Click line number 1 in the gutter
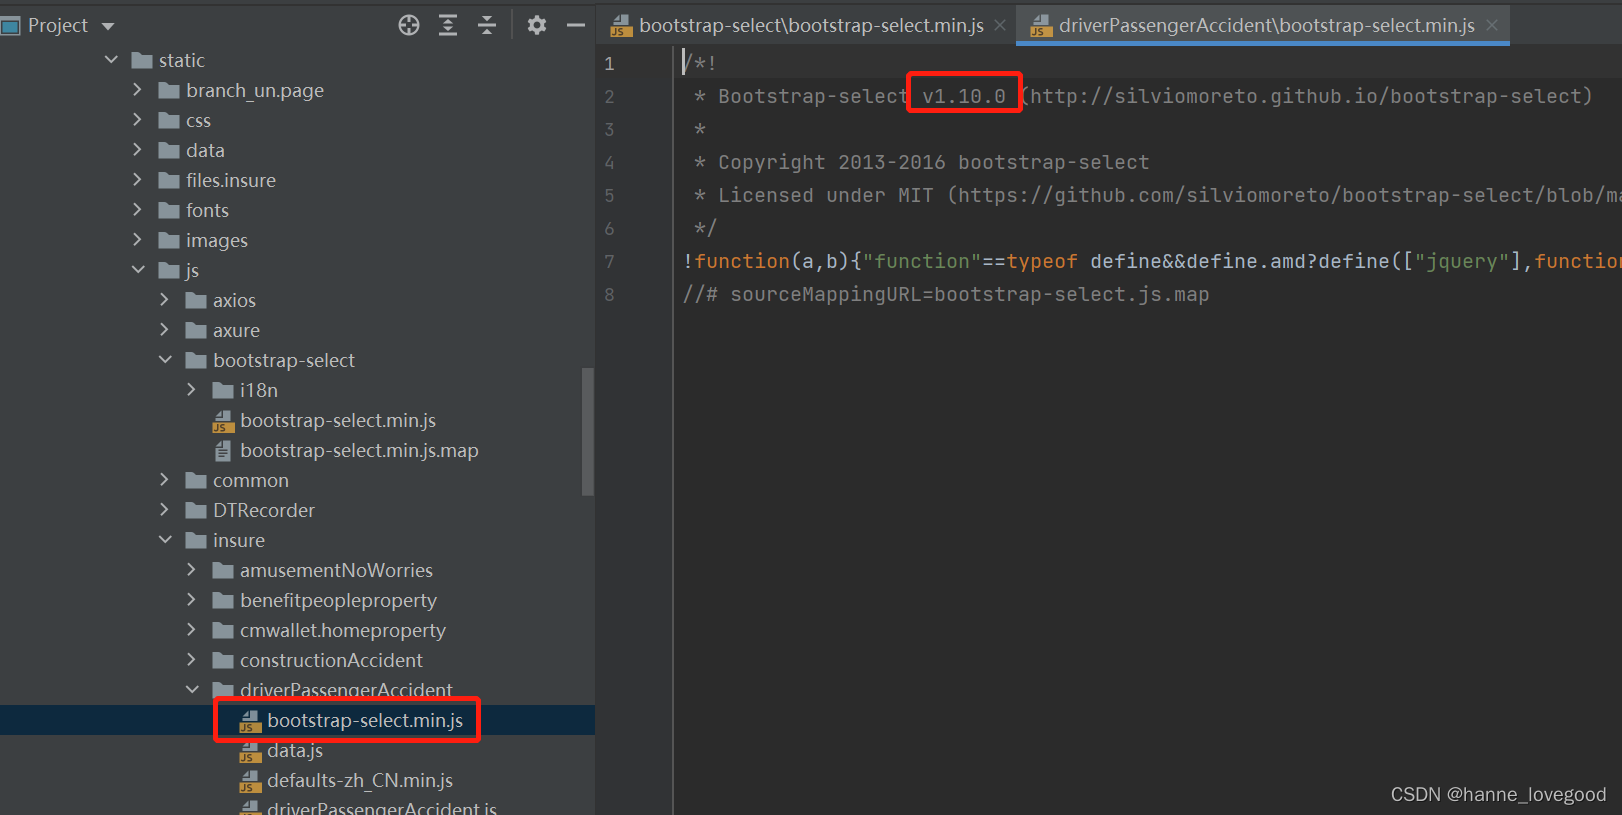 tap(609, 64)
